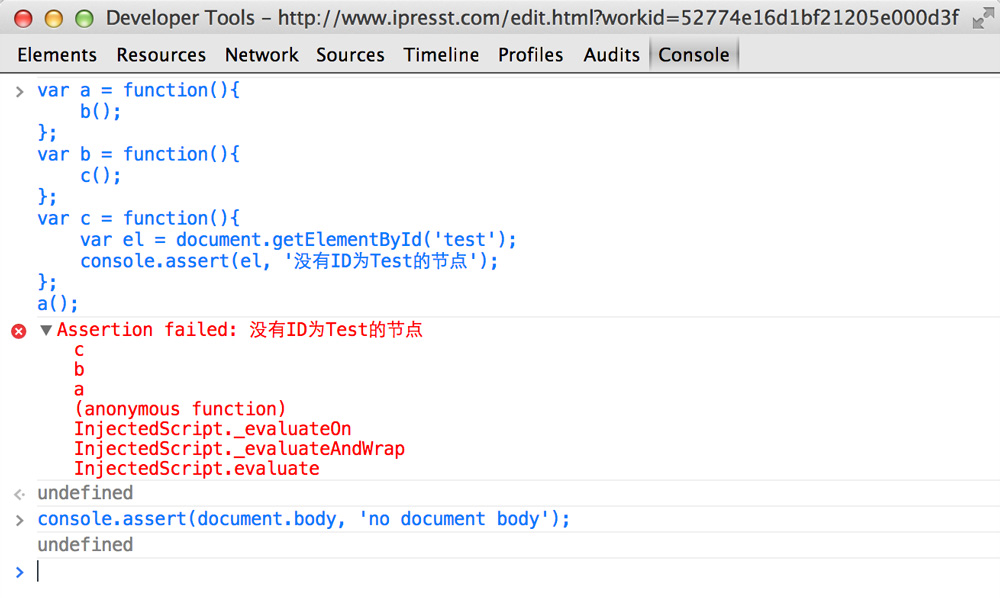The width and height of the screenshot is (1000, 598).
Task: Open the Network panel
Action: click(261, 54)
